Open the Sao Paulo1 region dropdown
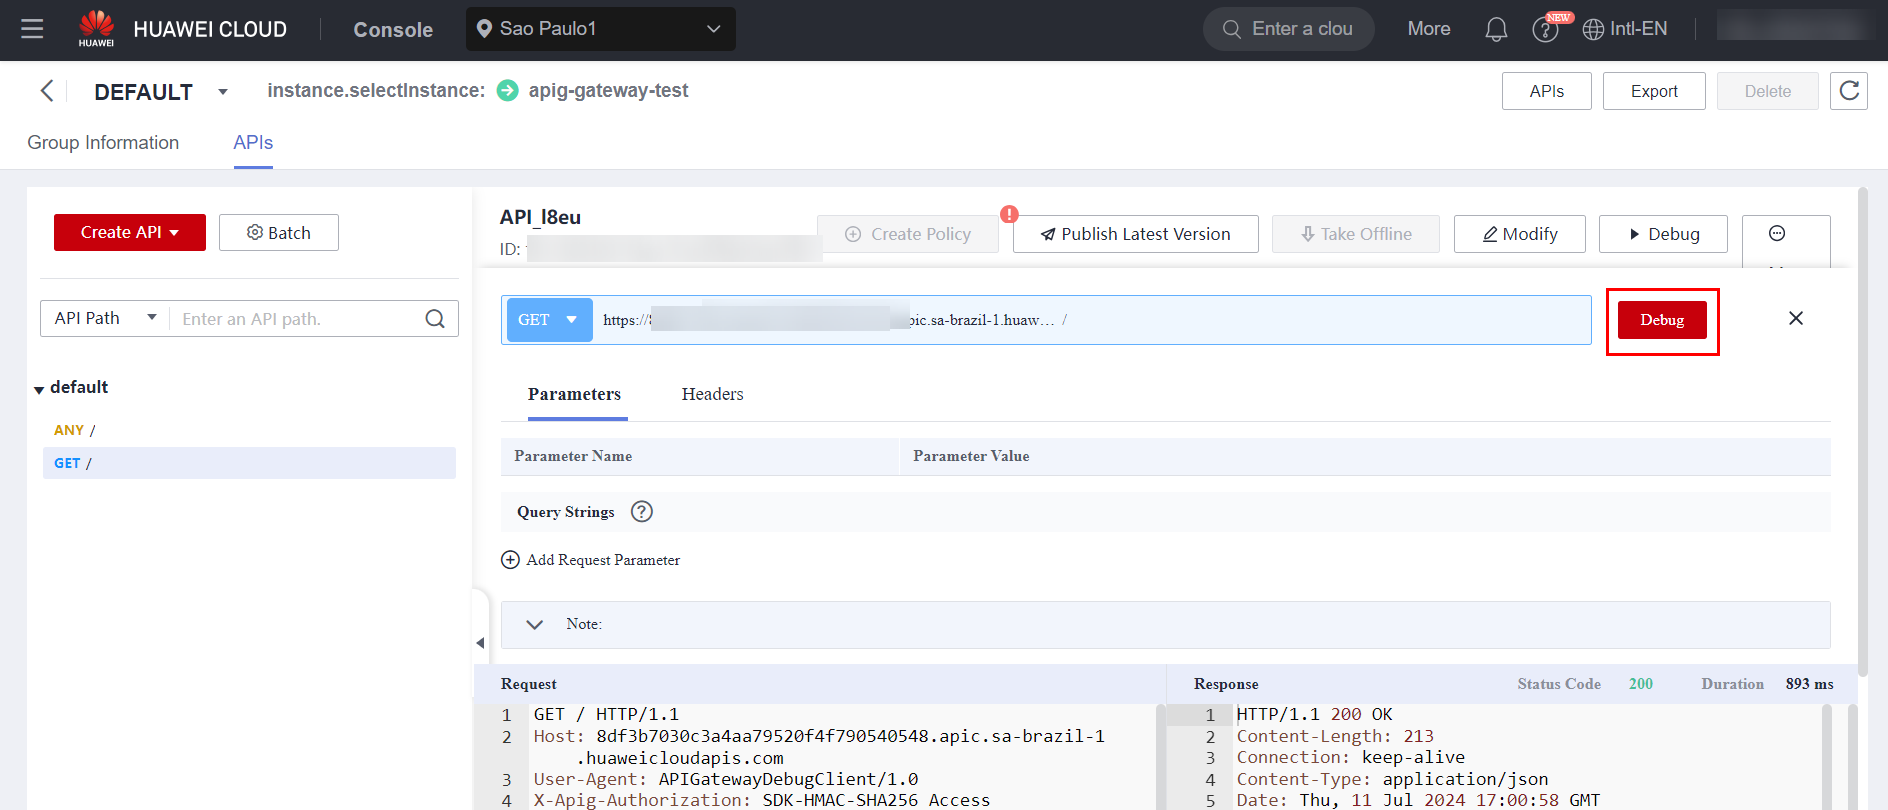Image resolution: width=1888 pixels, height=810 pixels. pyautogui.click(x=600, y=29)
